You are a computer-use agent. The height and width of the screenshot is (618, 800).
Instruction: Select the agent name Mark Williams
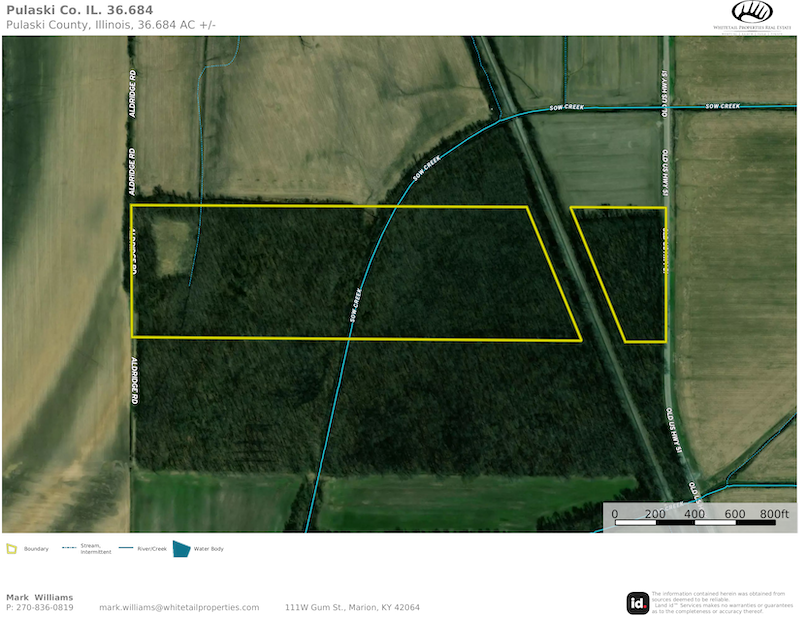[39, 597]
